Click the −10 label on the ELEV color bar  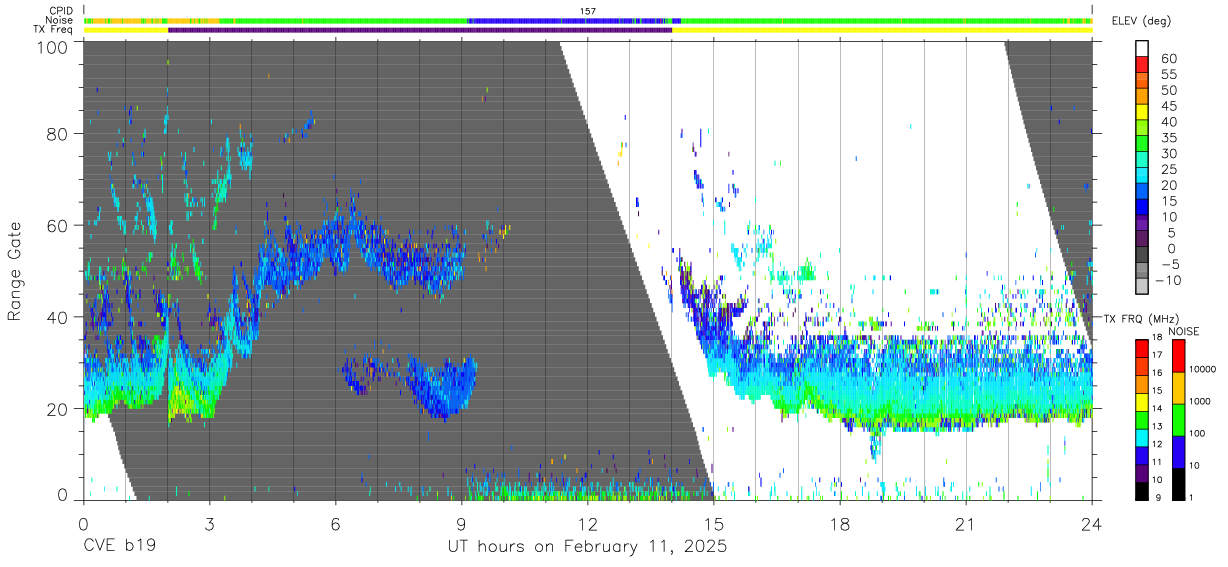point(1167,280)
